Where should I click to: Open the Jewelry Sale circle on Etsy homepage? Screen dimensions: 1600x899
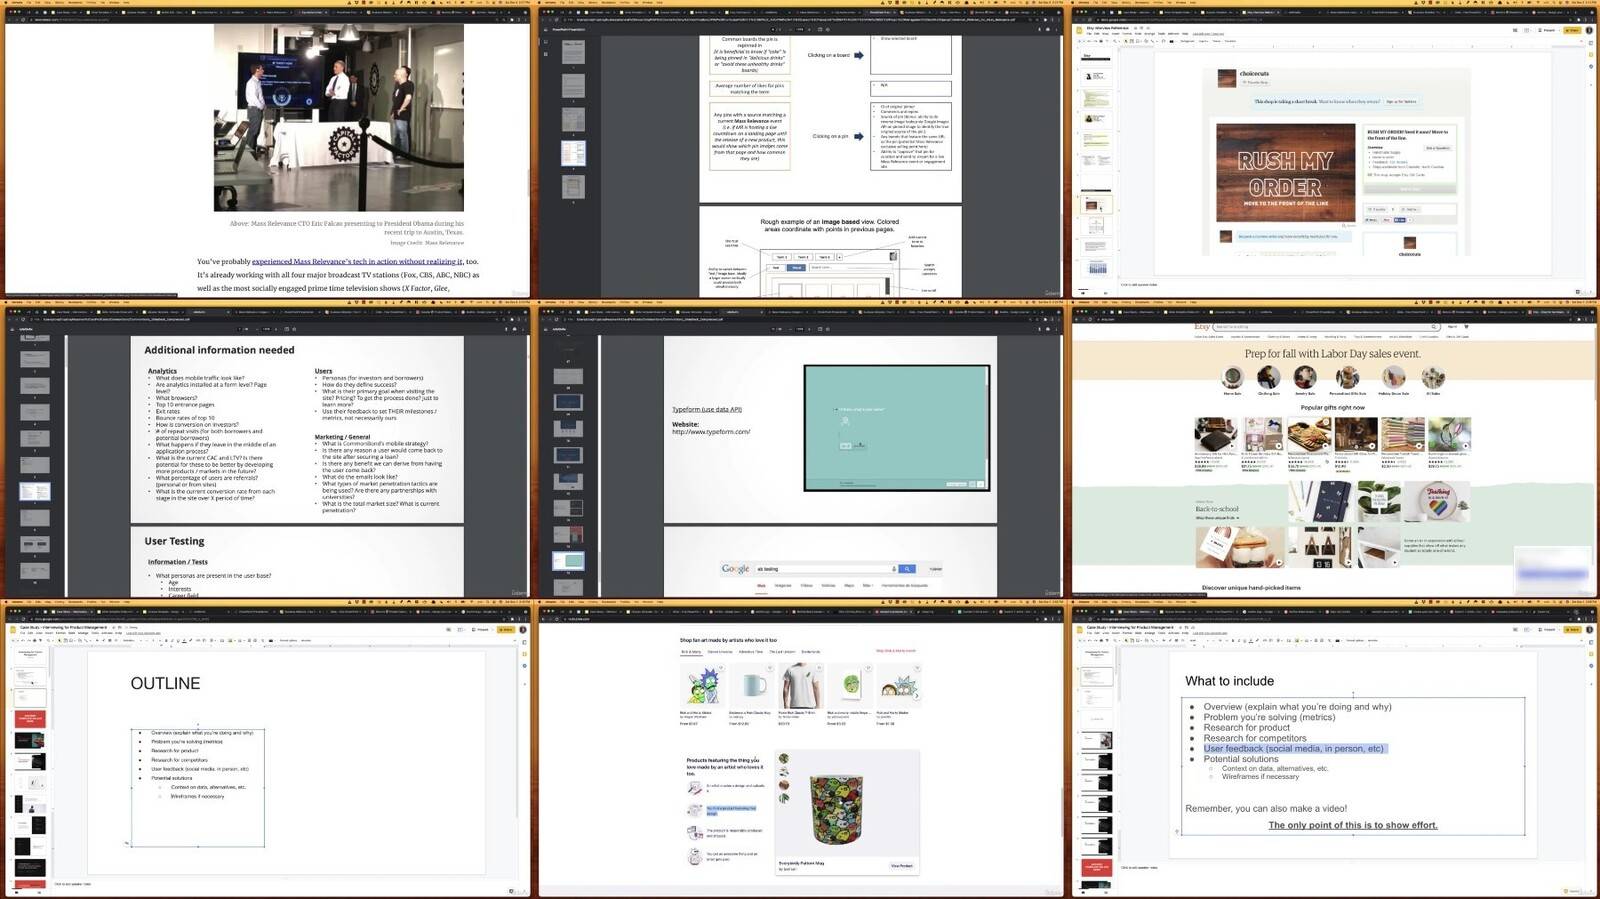[x=1305, y=377]
